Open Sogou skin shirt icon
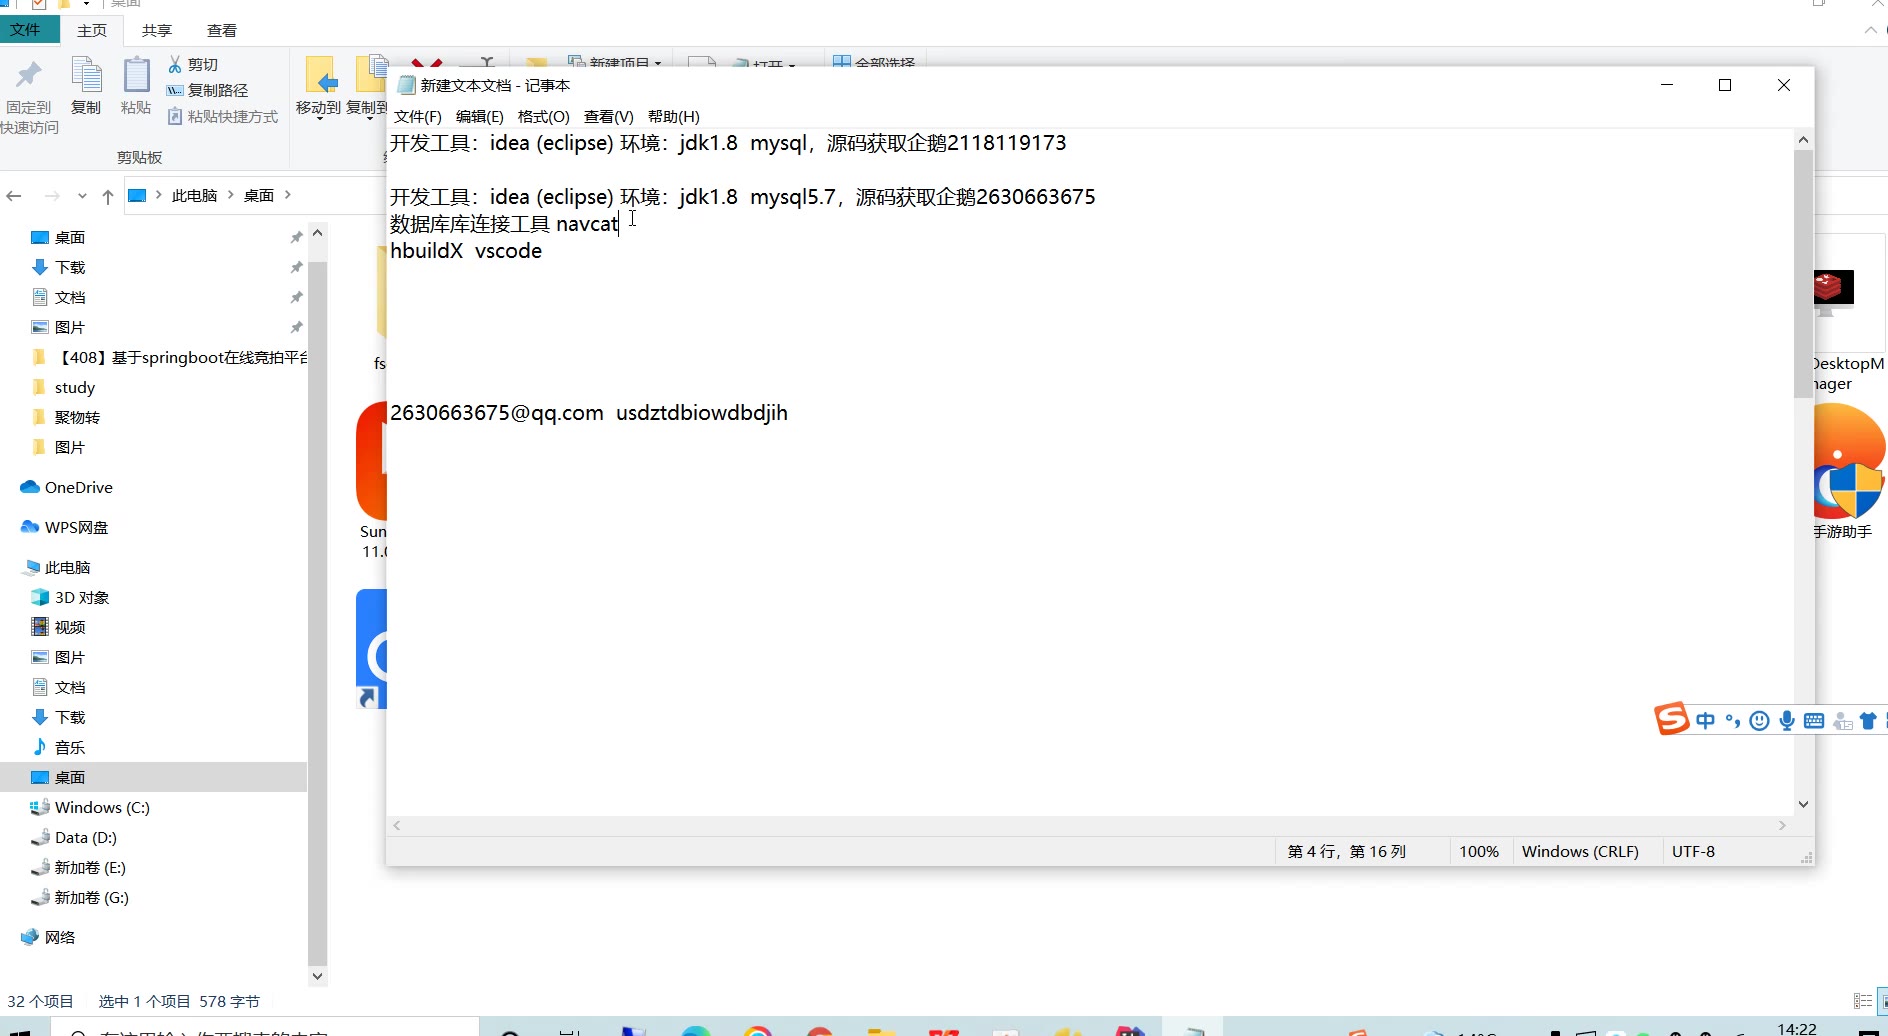Viewport: 1888px width, 1036px height. pyautogui.click(x=1868, y=721)
